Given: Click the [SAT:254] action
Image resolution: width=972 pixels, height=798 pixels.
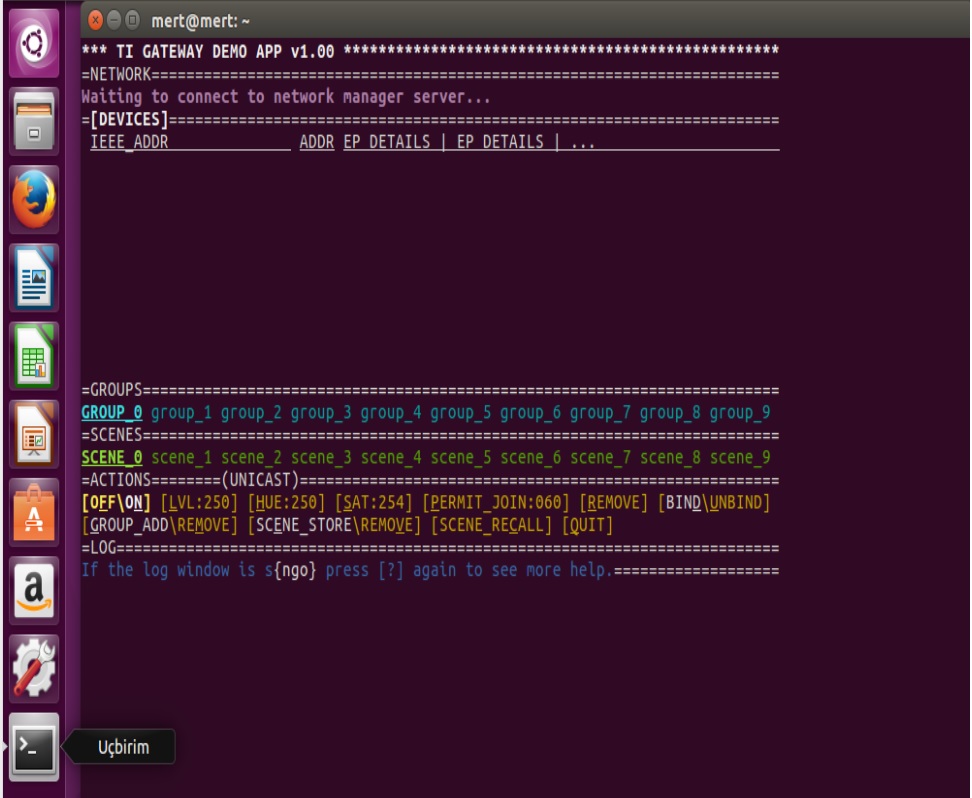Looking at the screenshot, I should [x=373, y=502].
